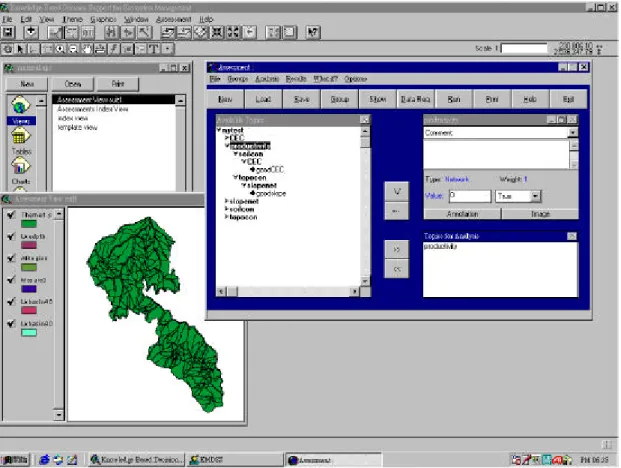Click the Find (binoculars) toolbar icon
Image resolution: width=621 pixels, height=468 pixels.
(112, 32)
